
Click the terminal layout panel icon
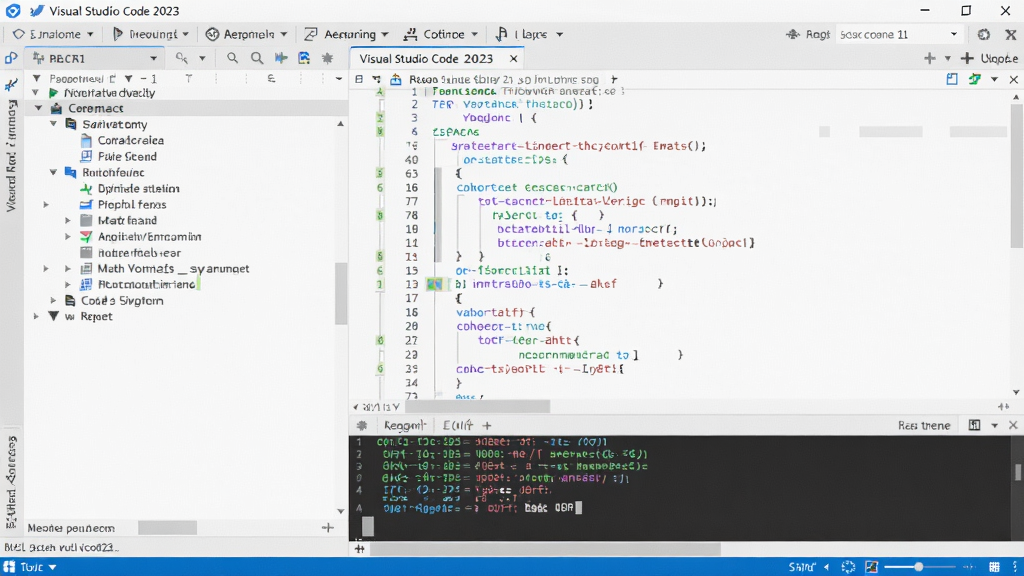(974, 425)
